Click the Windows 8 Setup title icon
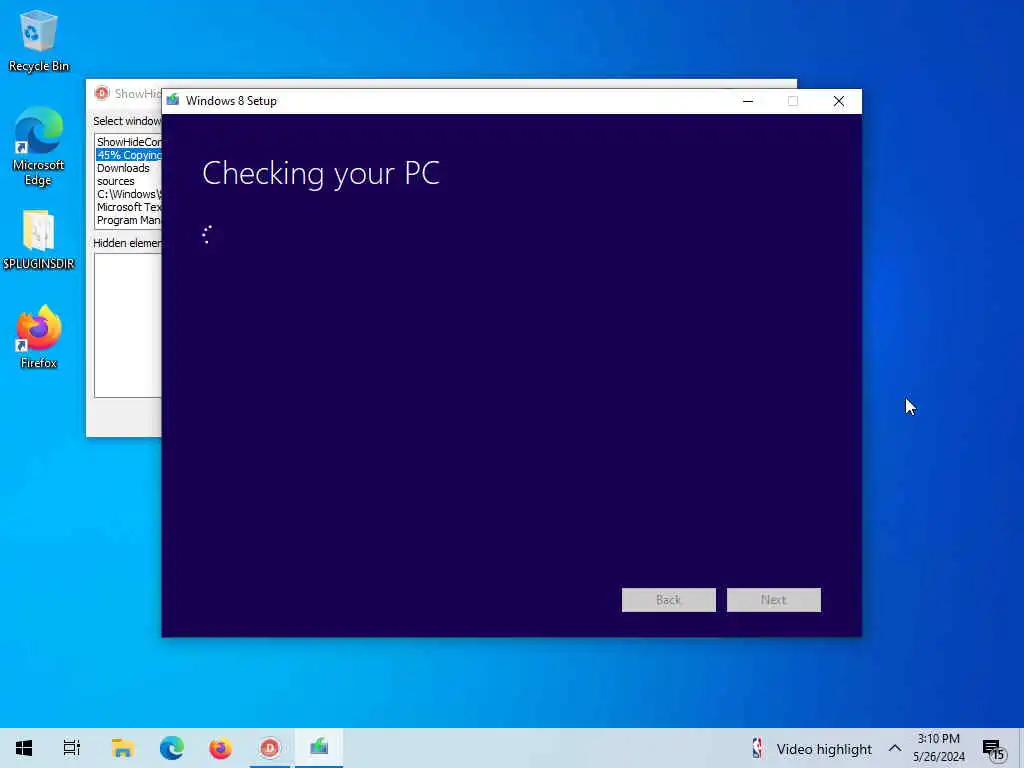The width and height of the screenshot is (1024, 768). 173,101
